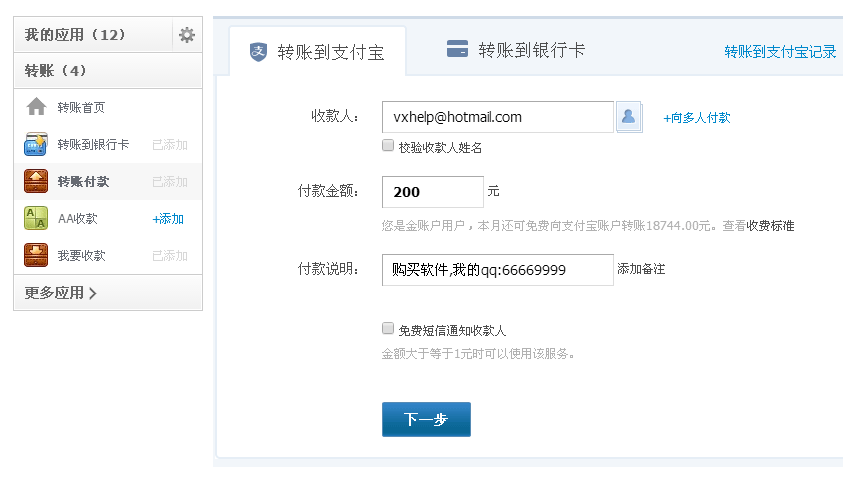Open the 转账到支付宝记录 link
The height and width of the screenshot is (479, 843).
point(780,52)
